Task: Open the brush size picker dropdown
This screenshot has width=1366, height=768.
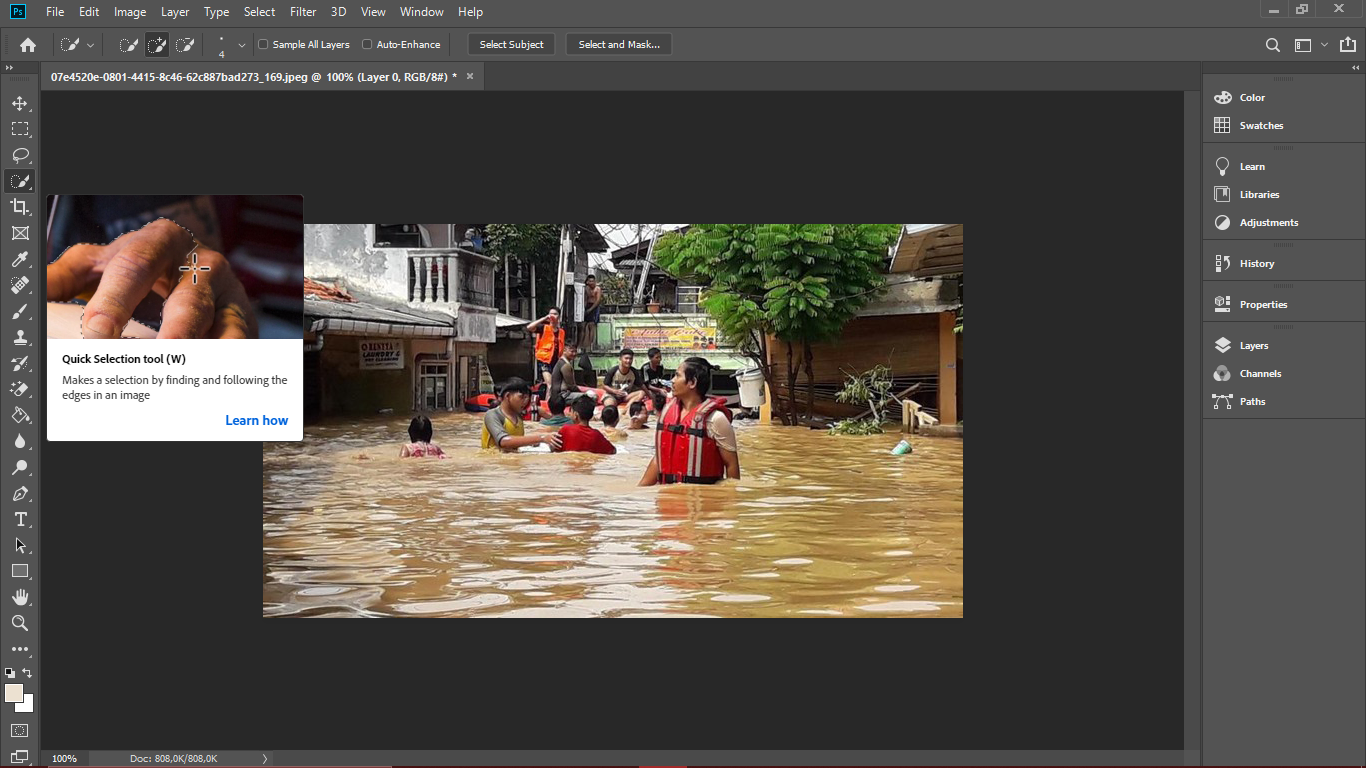Action: tap(241, 45)
